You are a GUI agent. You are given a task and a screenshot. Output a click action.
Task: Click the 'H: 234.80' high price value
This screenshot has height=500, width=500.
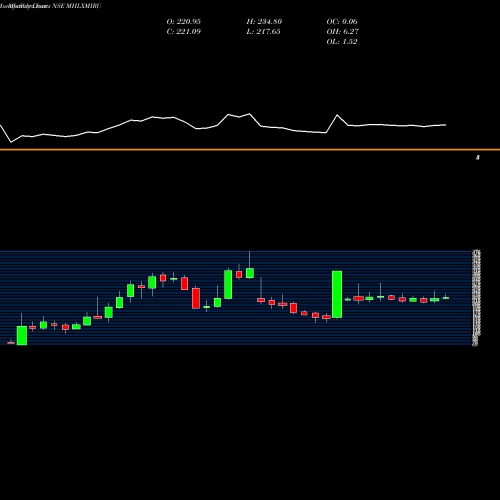pyautogui.click(x=264, y=22)
